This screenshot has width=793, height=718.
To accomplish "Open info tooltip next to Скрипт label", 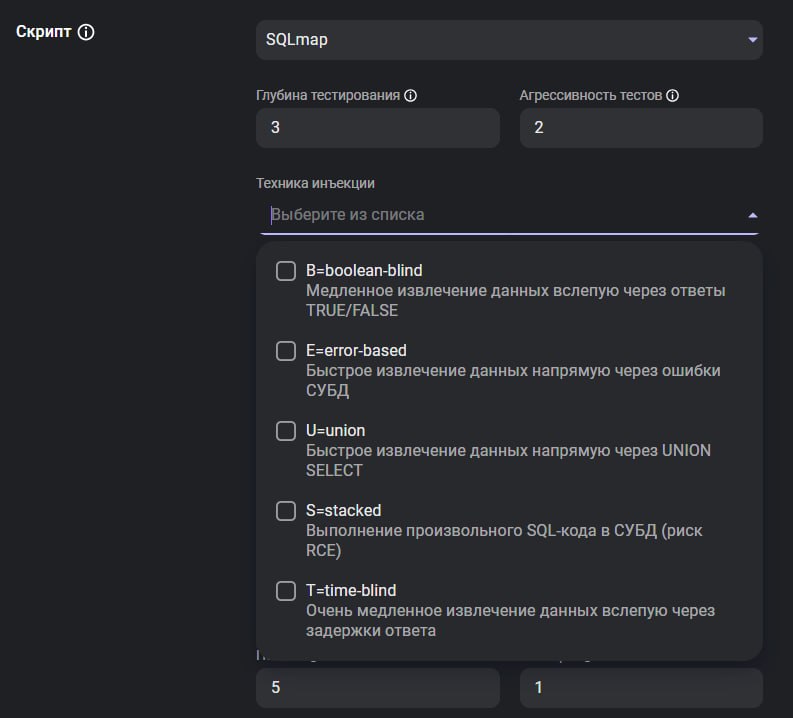I will click(x=86, y=32).
